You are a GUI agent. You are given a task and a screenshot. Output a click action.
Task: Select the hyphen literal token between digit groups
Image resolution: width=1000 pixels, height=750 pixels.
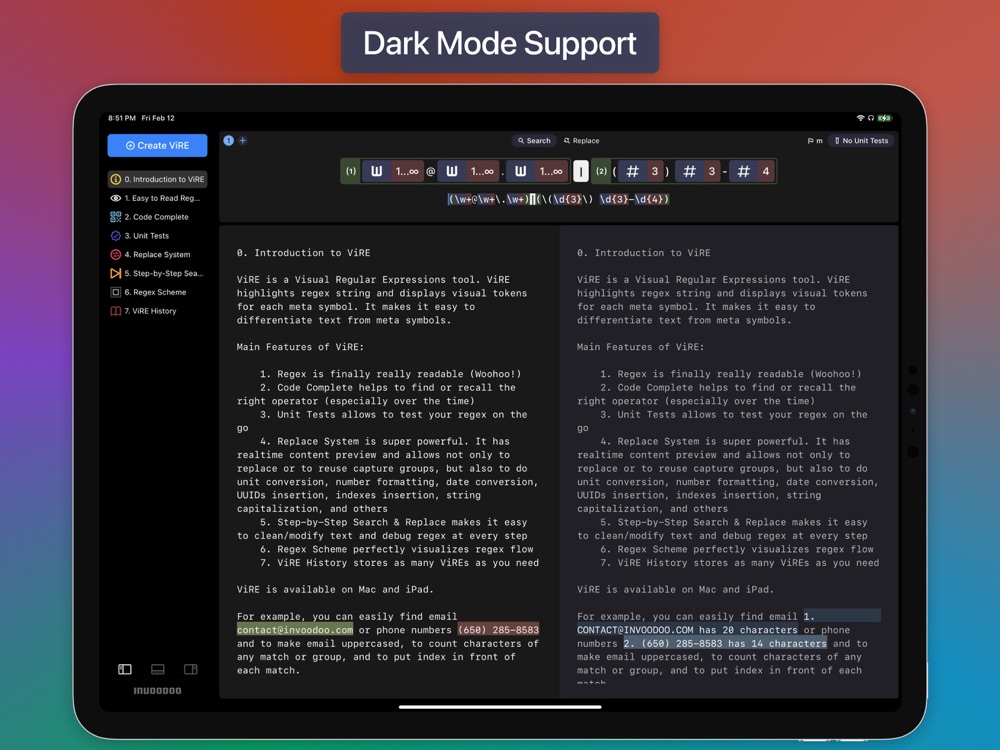(x=724, y=172)
